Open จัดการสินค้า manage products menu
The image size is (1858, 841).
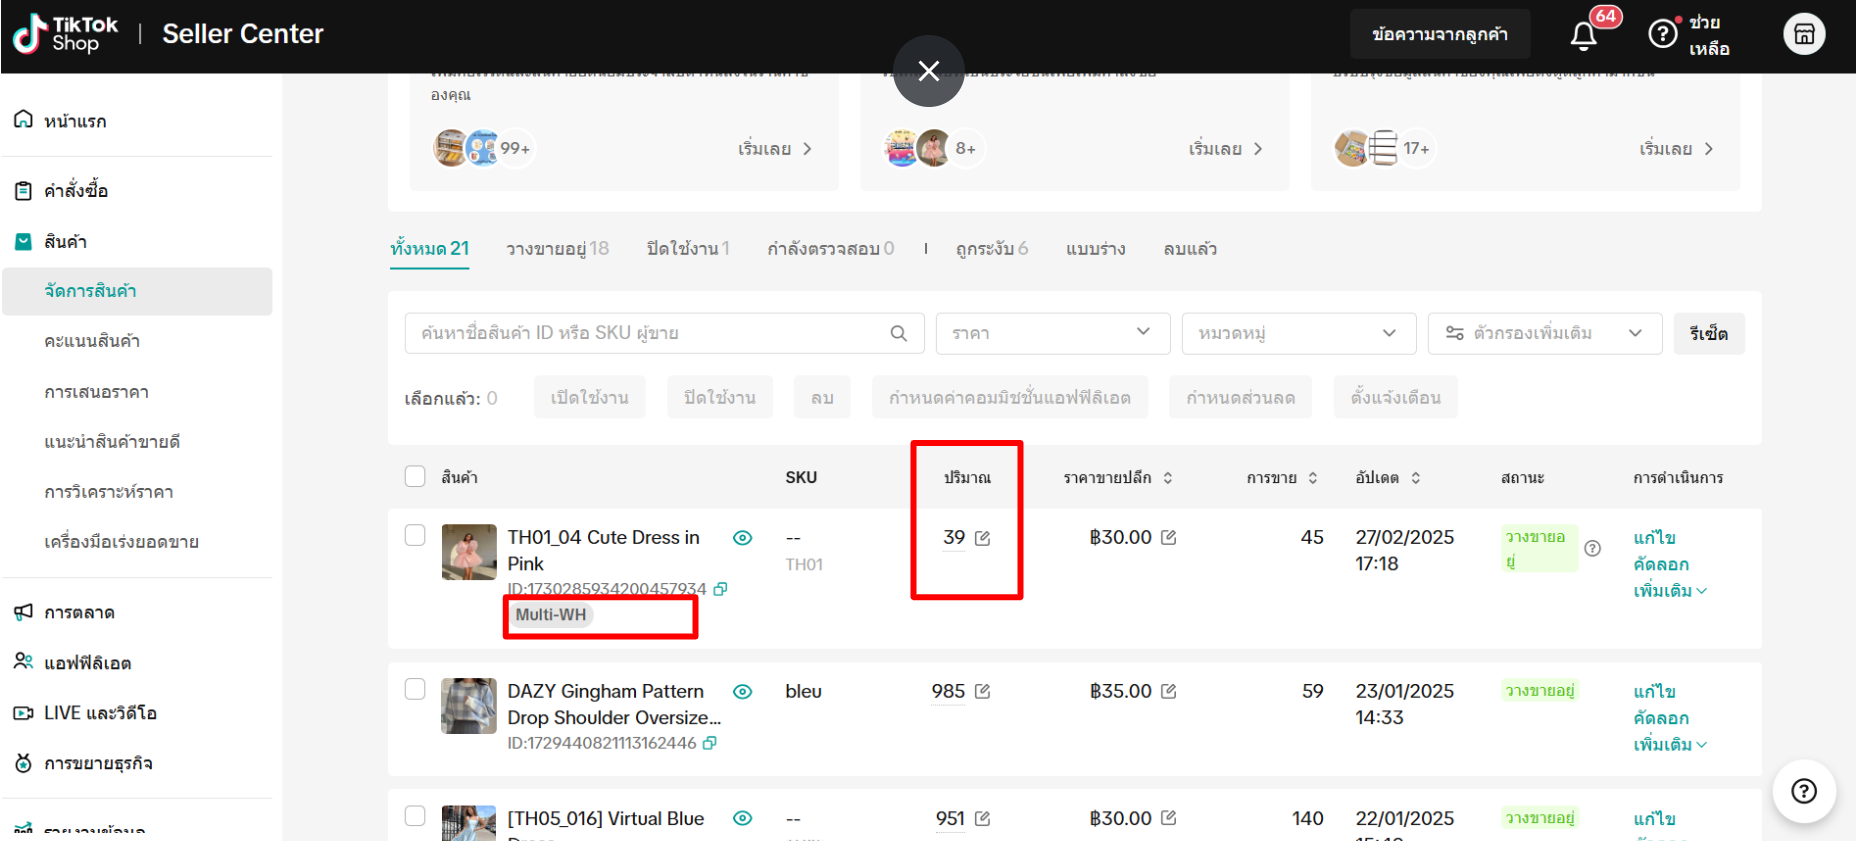pos(137,291)
